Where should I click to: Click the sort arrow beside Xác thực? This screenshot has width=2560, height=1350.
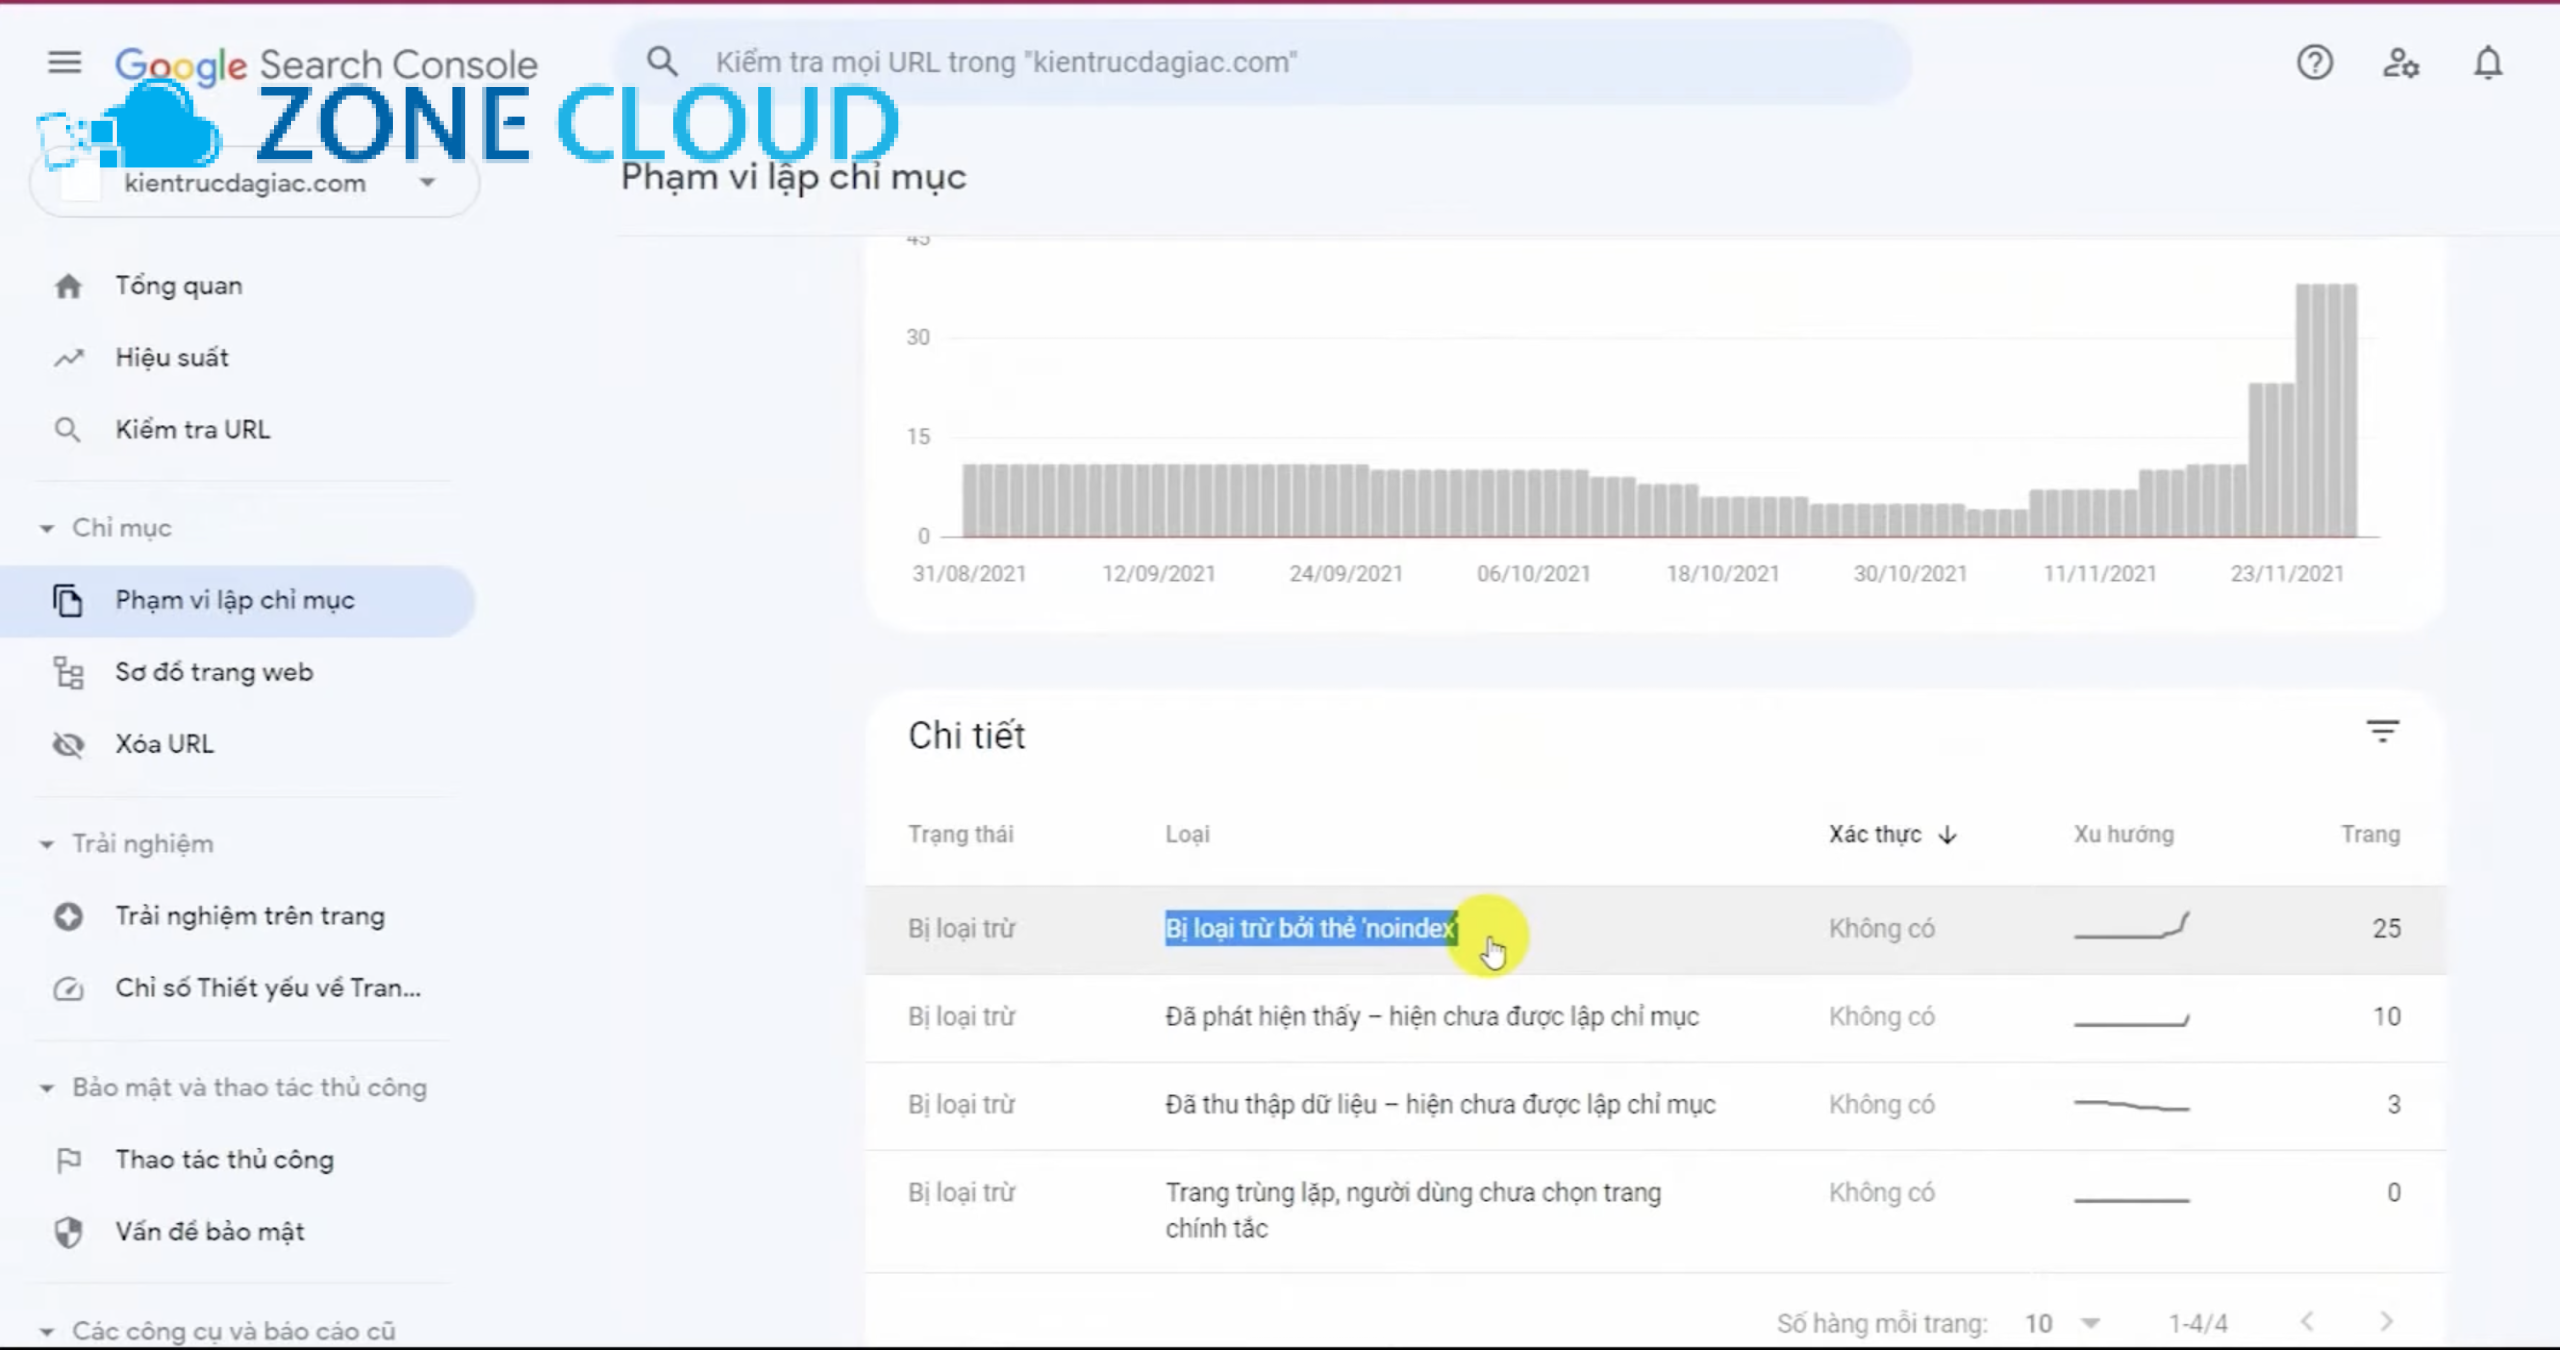[x=1947, y=834]
